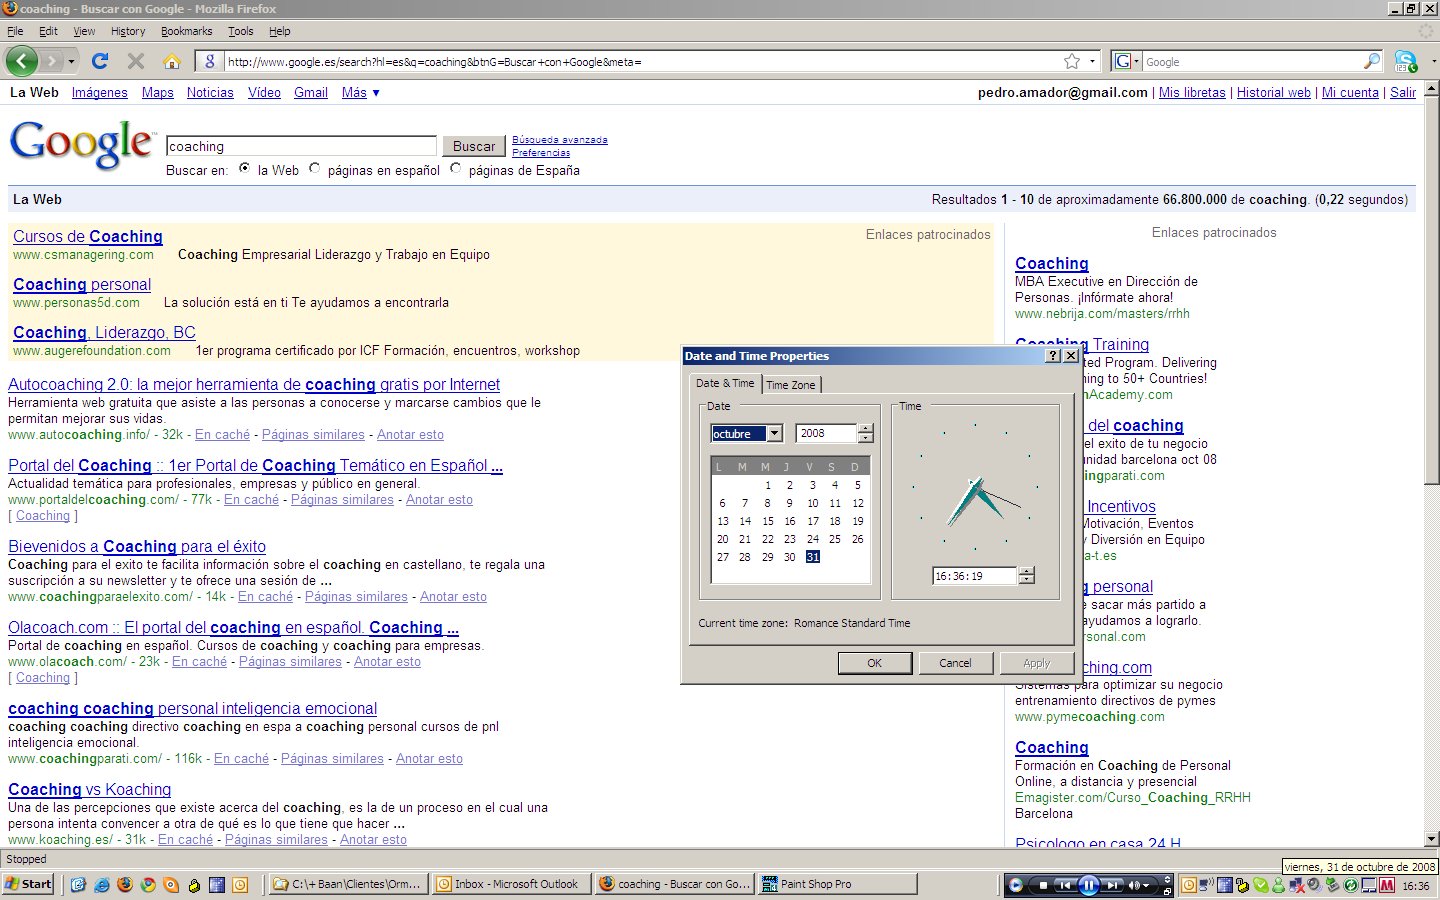Image resolution: width=1440 pixels, height=900 pixels.
Task: Select day 31 in the calendar
Action: [x=812, y=557]
